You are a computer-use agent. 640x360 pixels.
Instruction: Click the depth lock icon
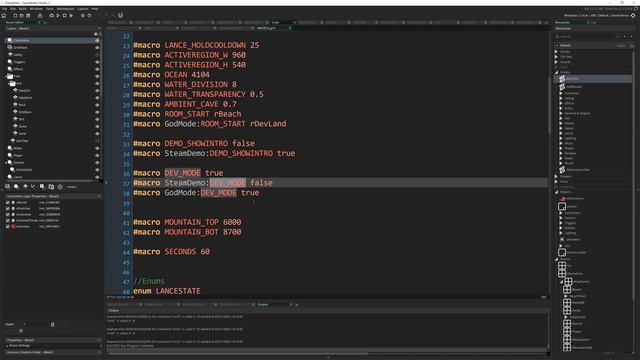point(52,324)
